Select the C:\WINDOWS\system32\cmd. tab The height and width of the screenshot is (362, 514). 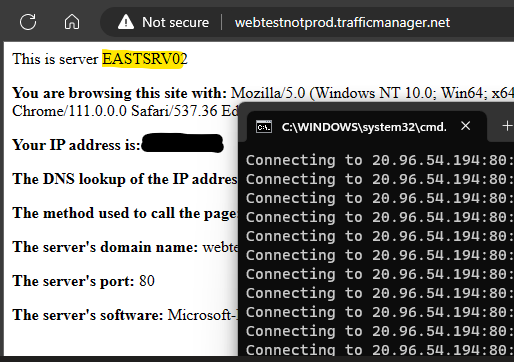coord(364,127)
